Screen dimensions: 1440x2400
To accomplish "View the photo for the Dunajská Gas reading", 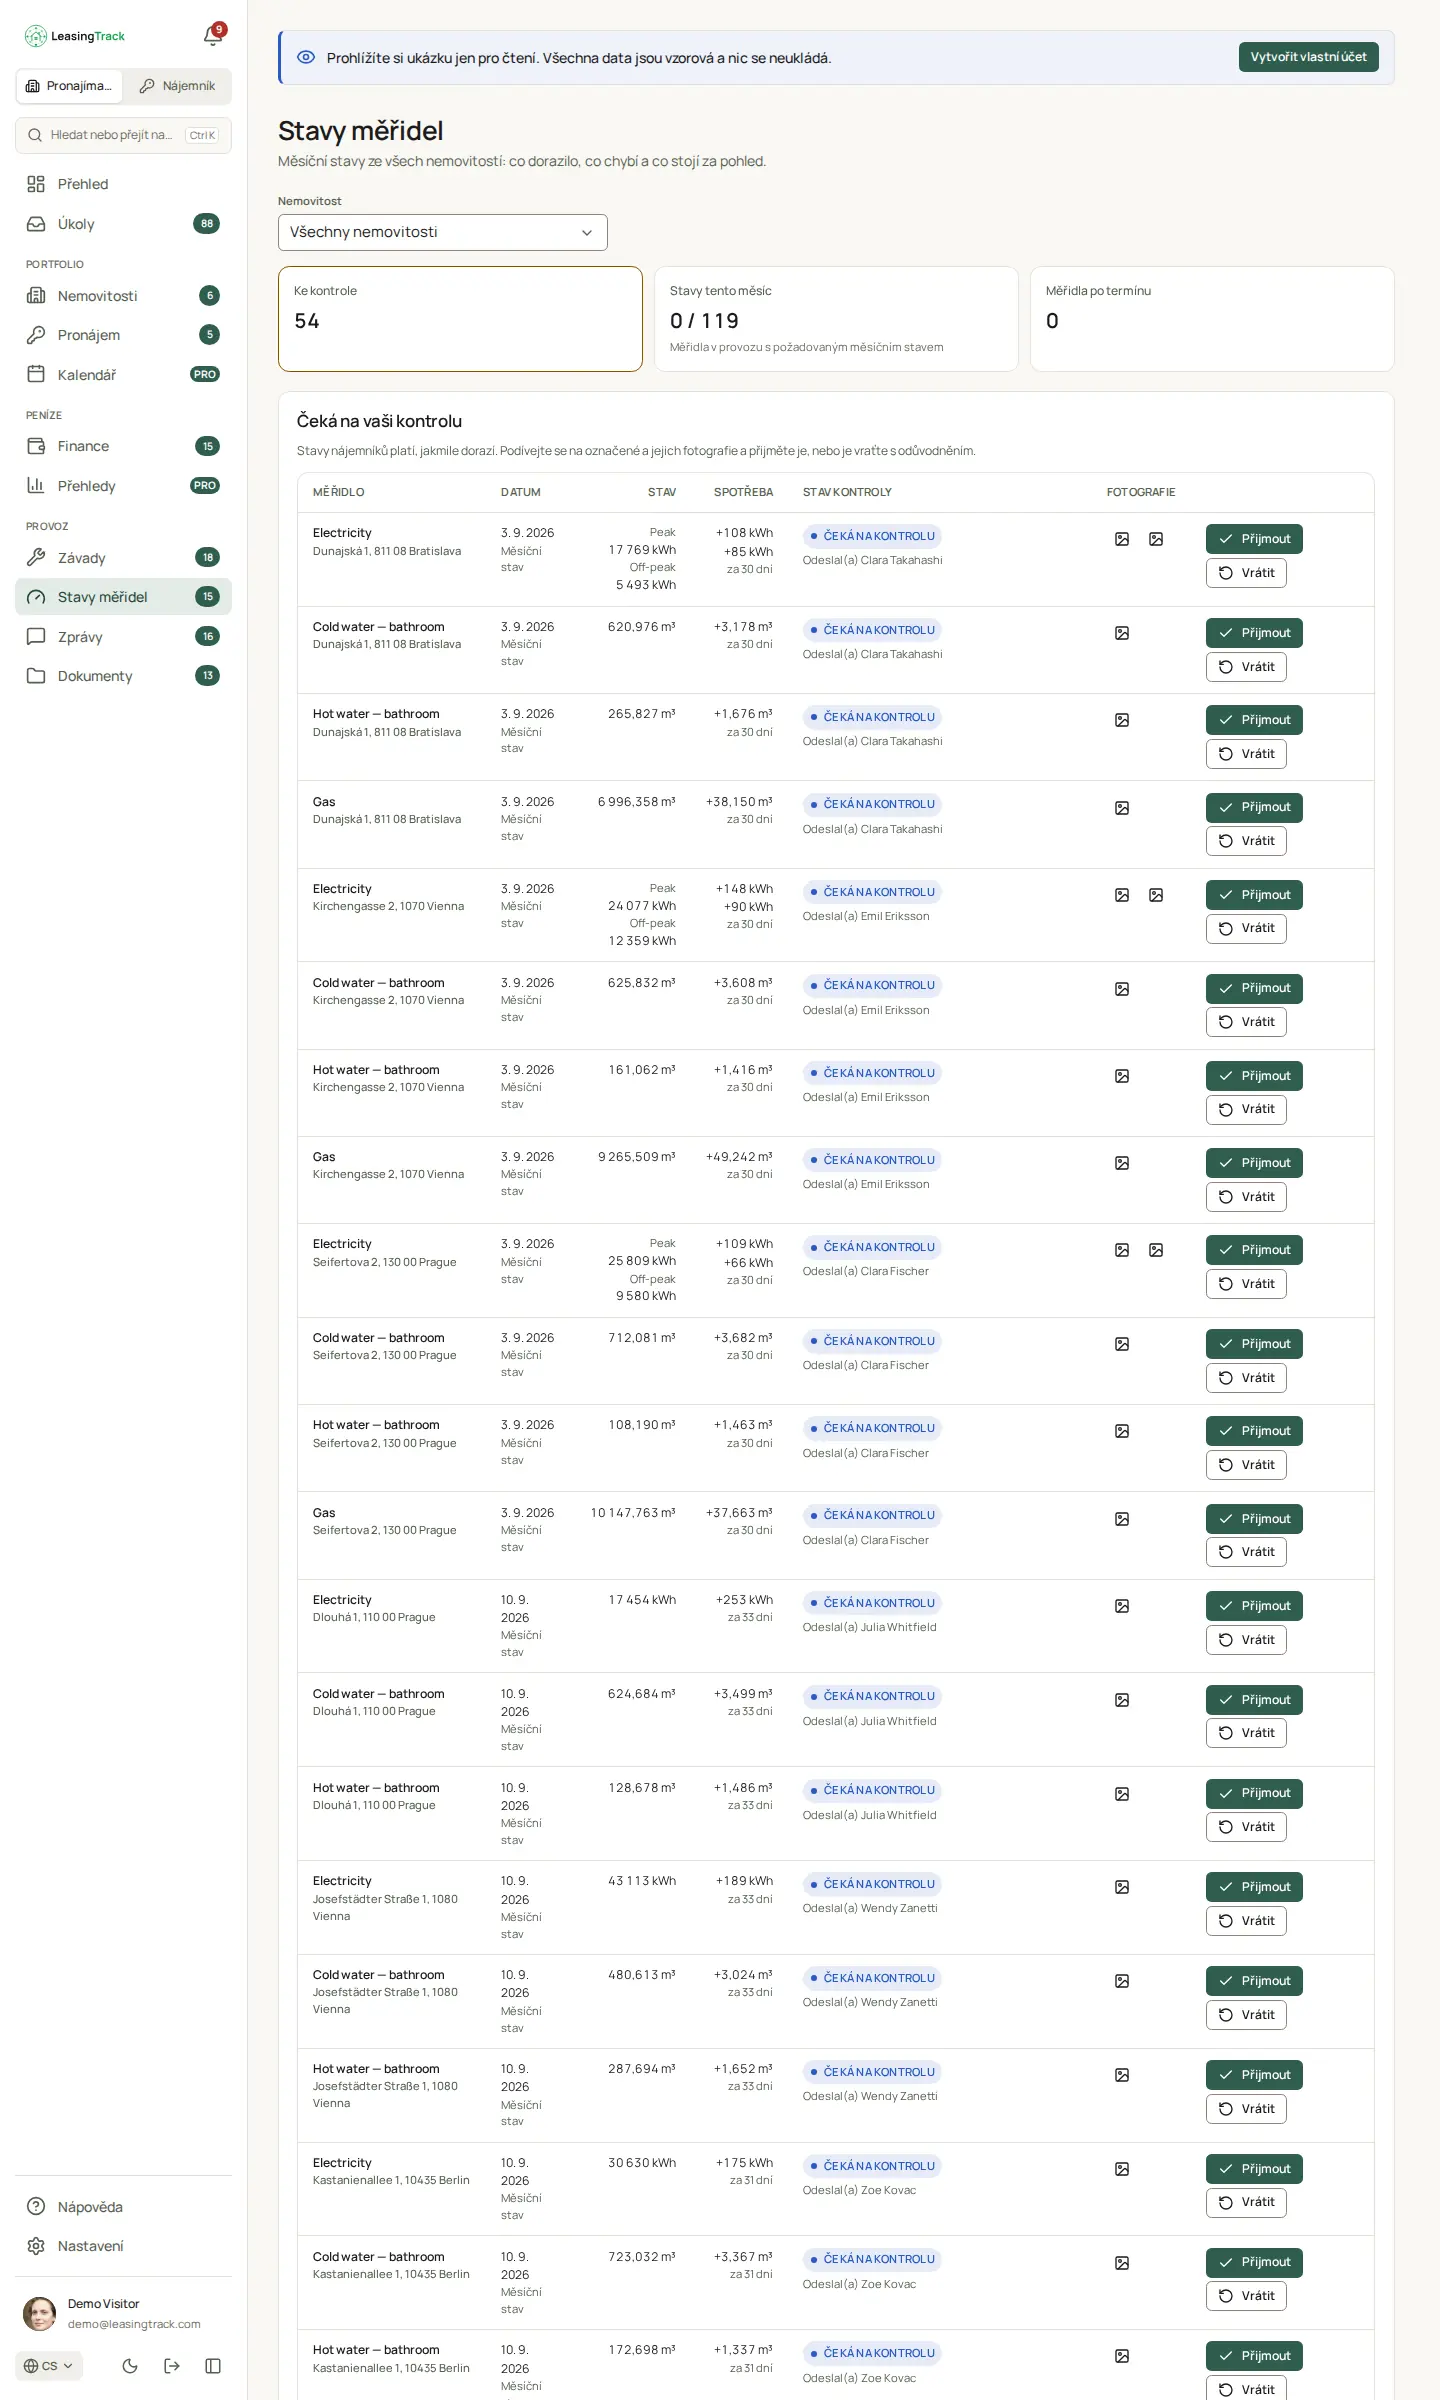I will tap(1122, 808).
